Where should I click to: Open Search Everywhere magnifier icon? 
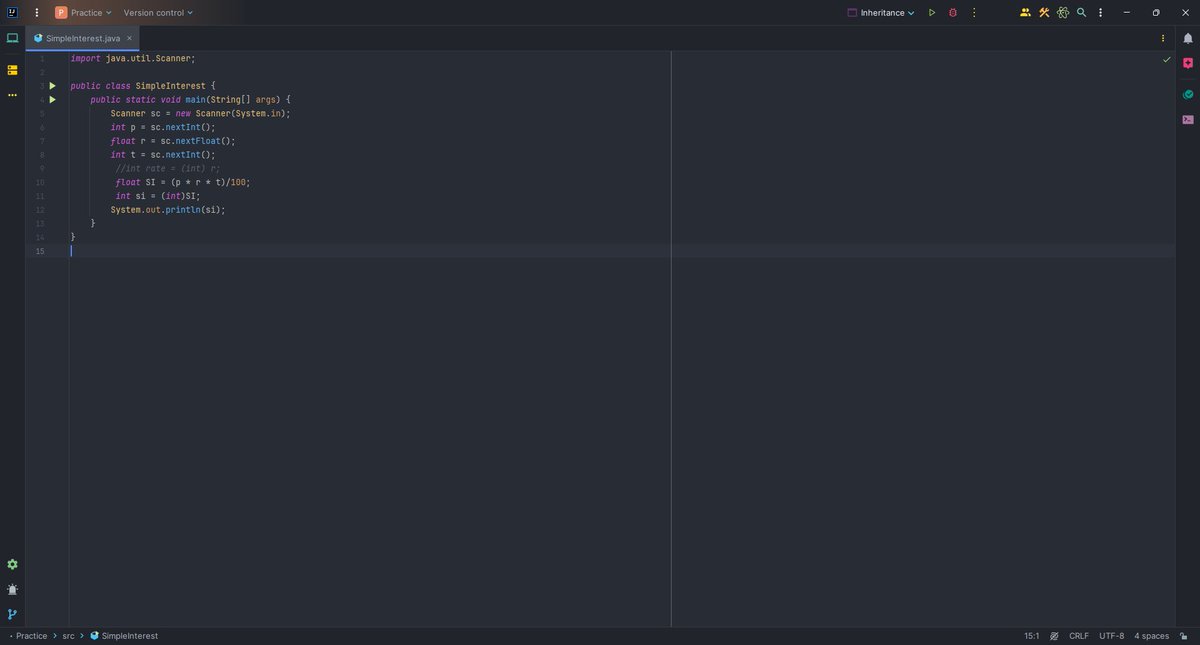[x=1081, y=13]
